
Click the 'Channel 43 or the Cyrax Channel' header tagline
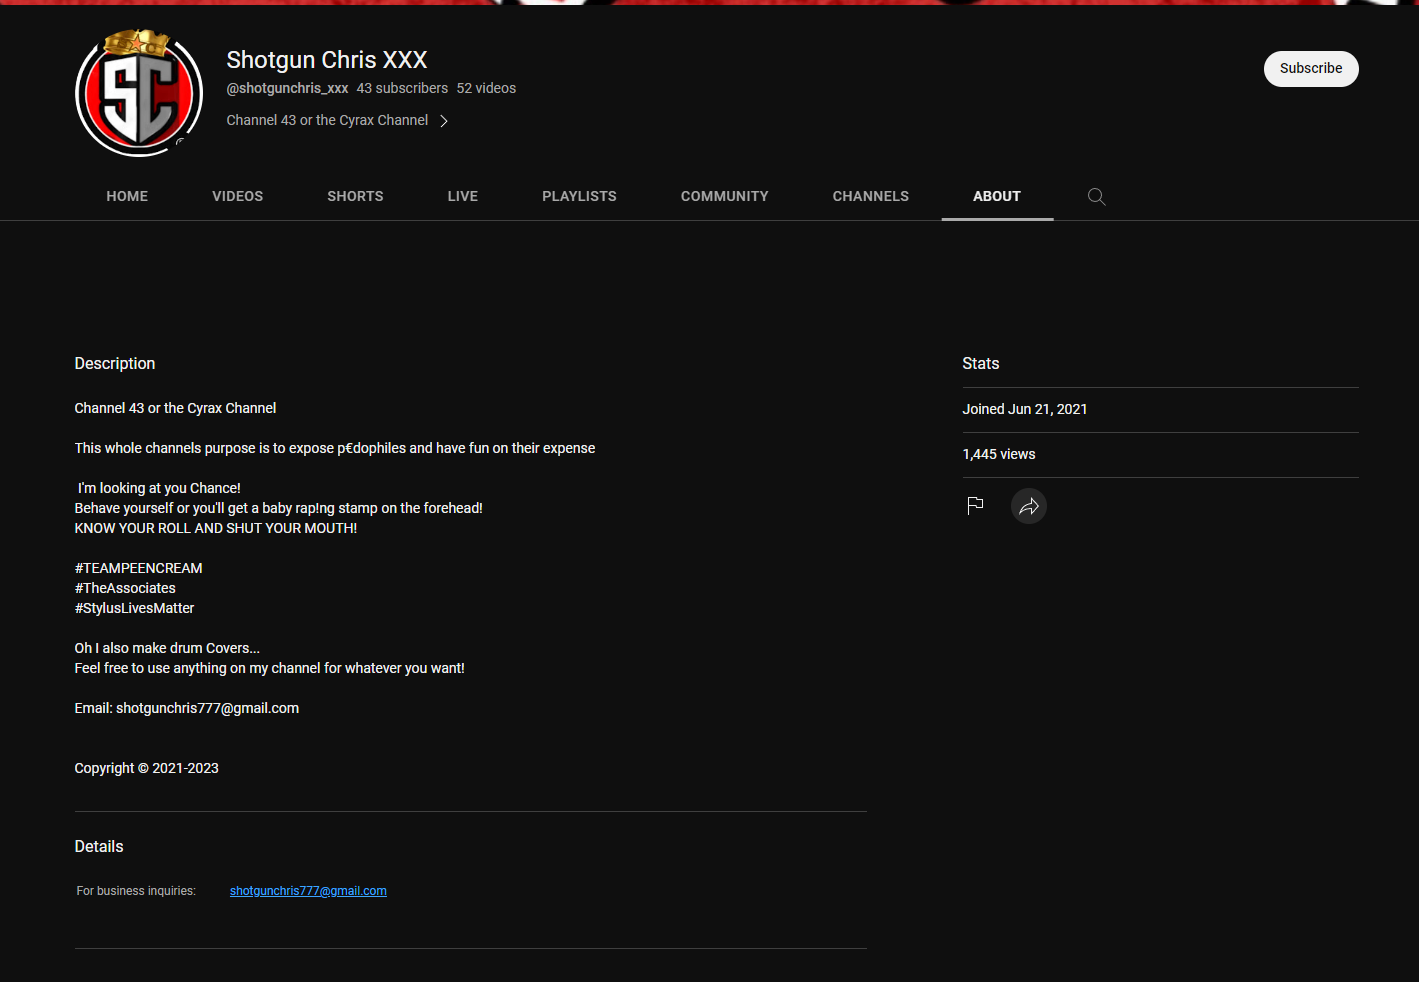pos(327,120)
